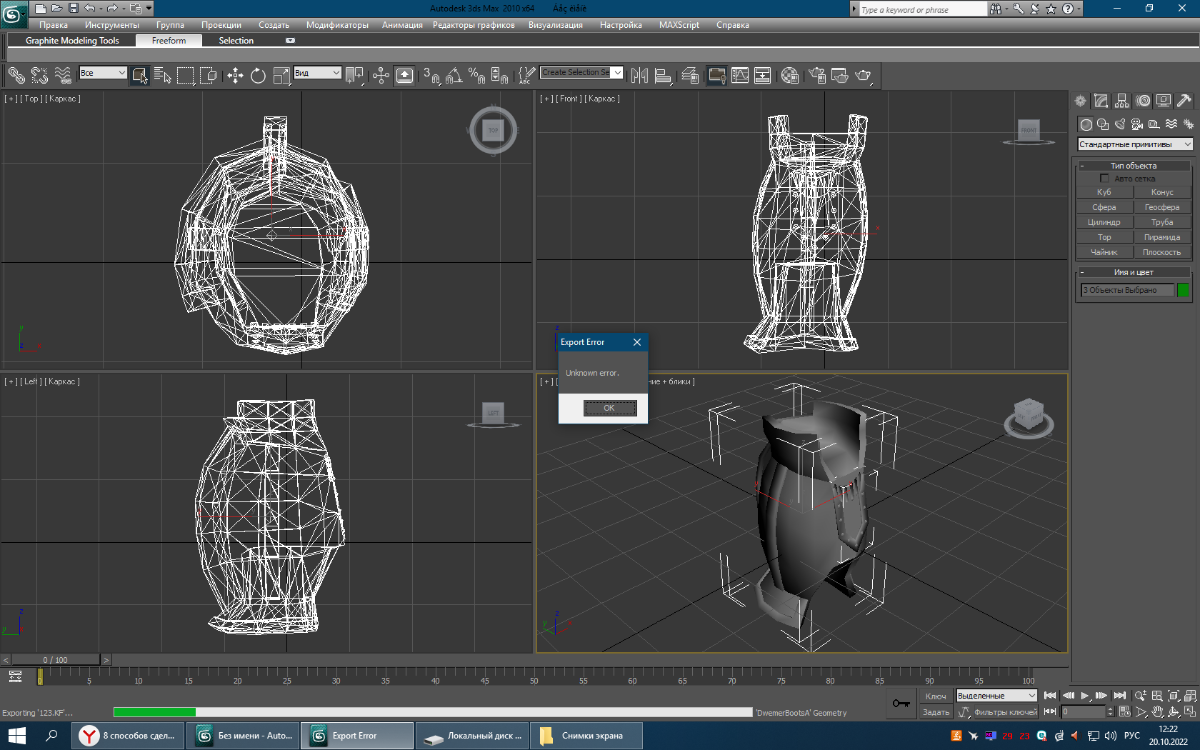Open the Modify panel tab icon
Screen dimensions: 1200x750
tap(1101, 101)
